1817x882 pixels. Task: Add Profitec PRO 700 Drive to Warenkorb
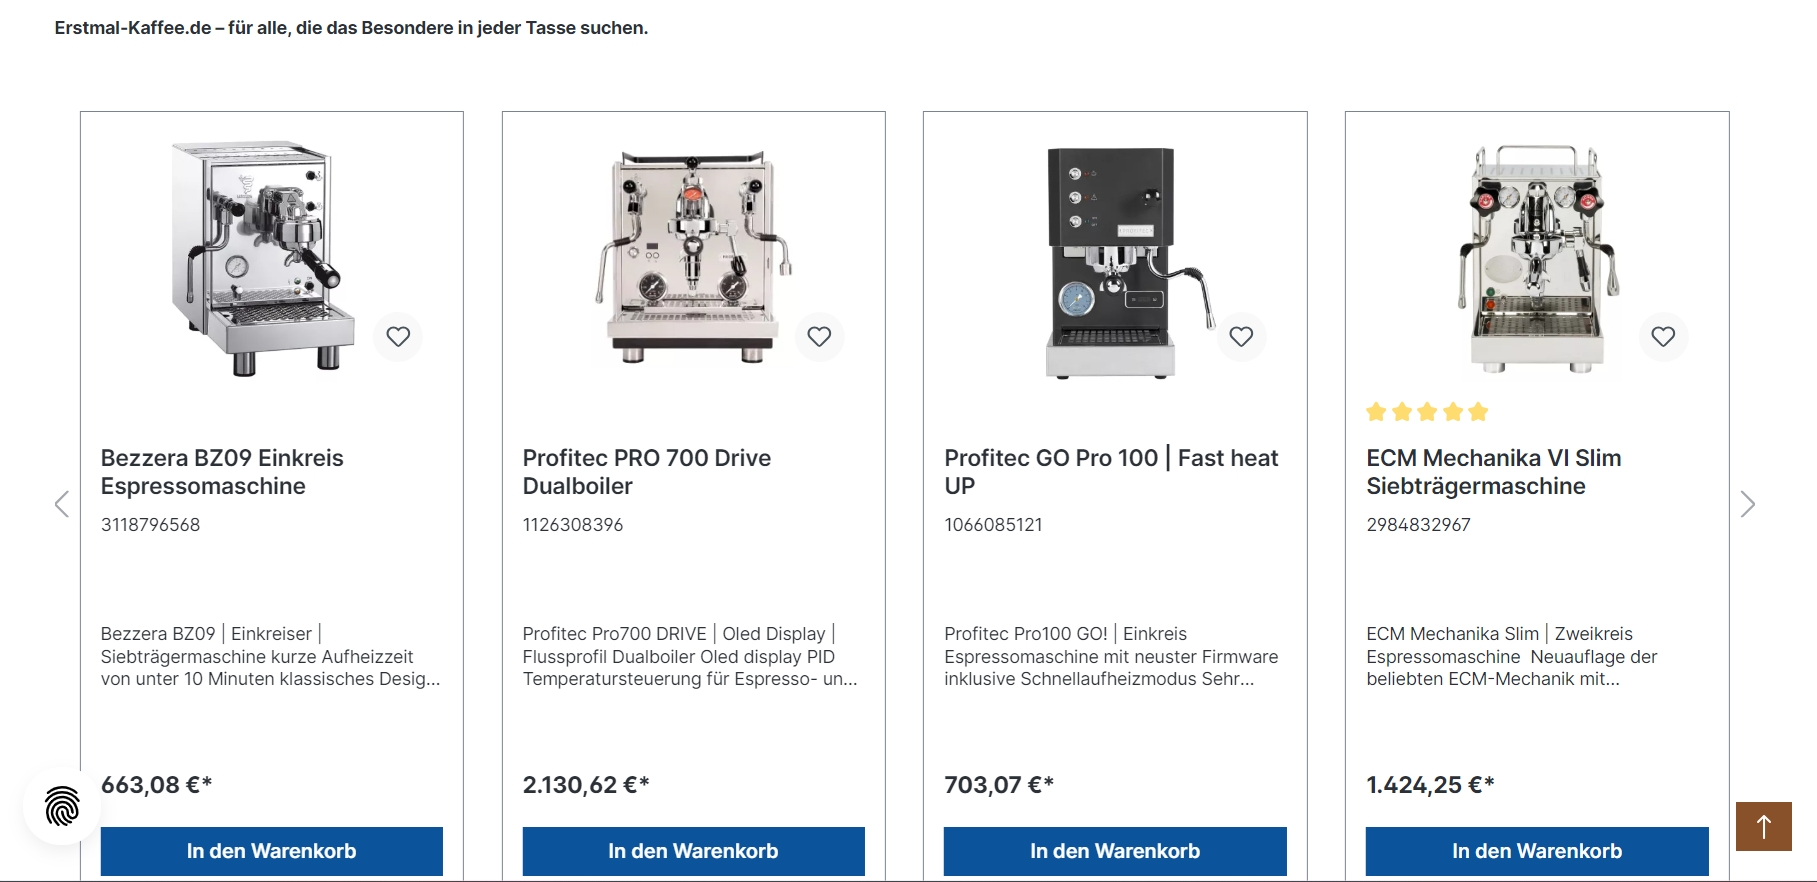point(693,851)
